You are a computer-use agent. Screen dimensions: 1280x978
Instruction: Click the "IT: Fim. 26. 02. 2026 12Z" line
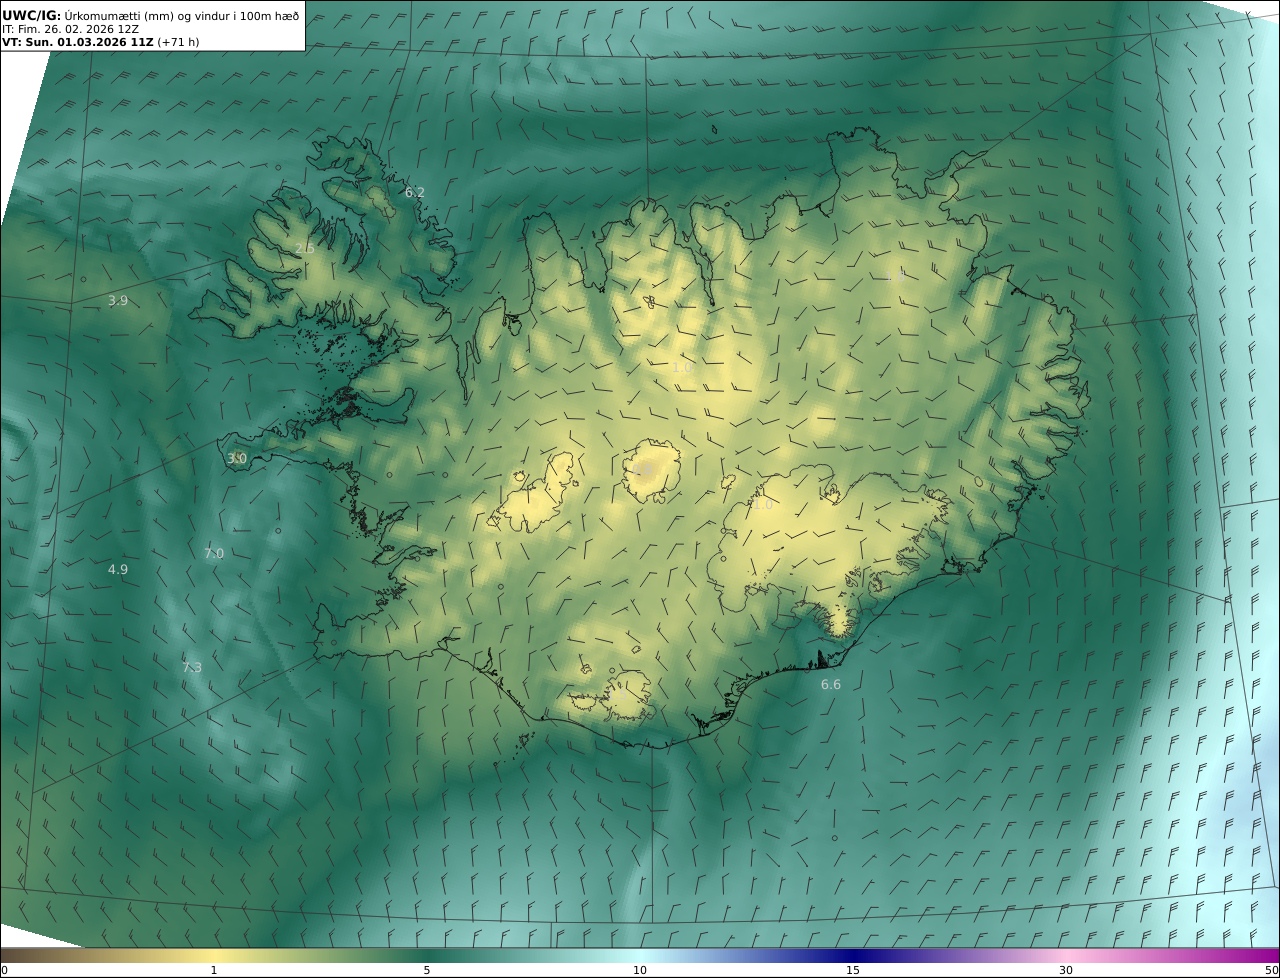(70, 29)
